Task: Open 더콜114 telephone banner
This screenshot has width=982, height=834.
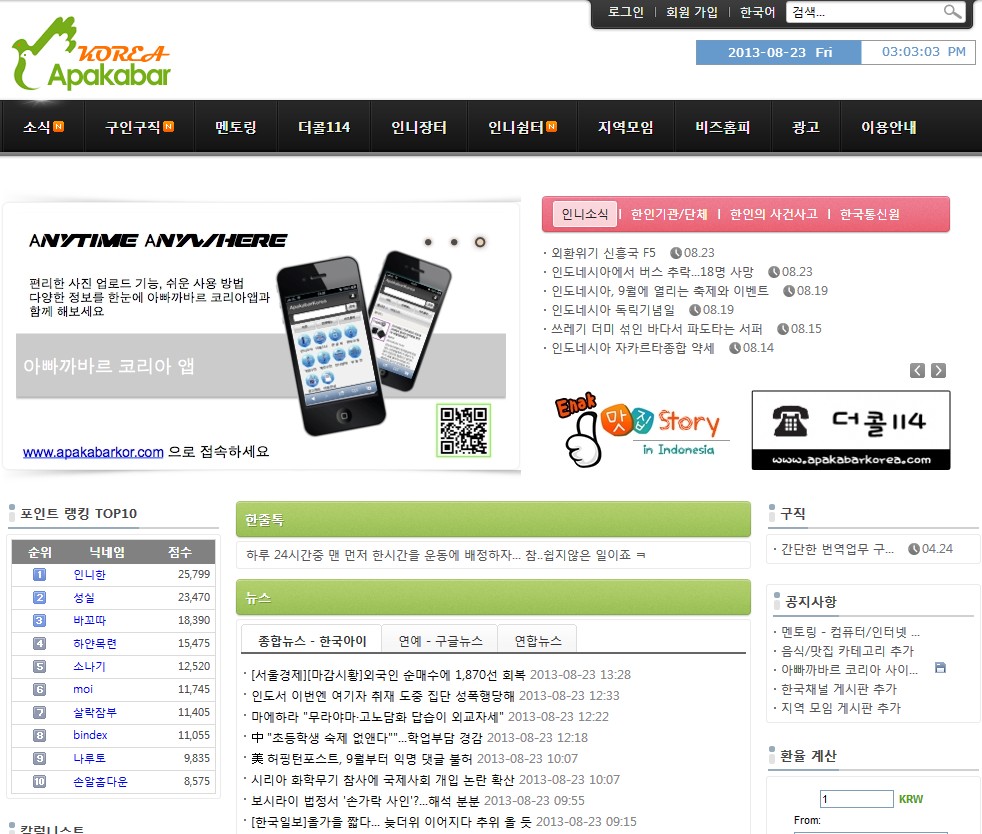Action: [851, 430]
